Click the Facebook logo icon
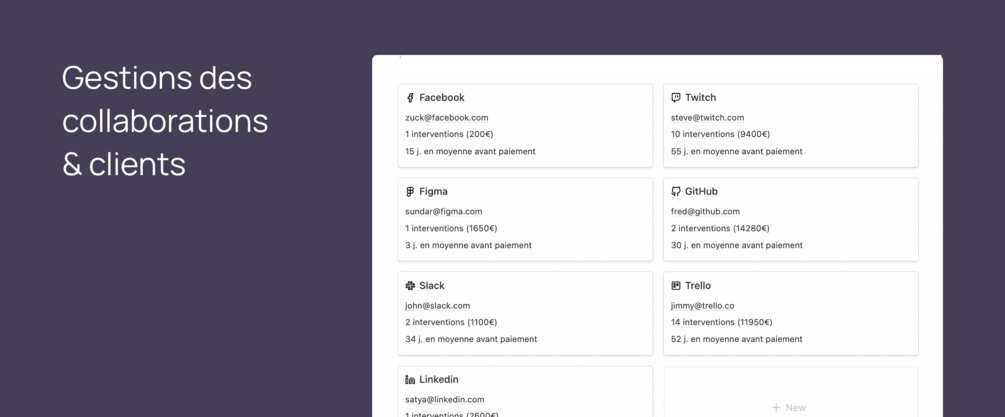Screen dimensions: 1005x417 [410, 98]
